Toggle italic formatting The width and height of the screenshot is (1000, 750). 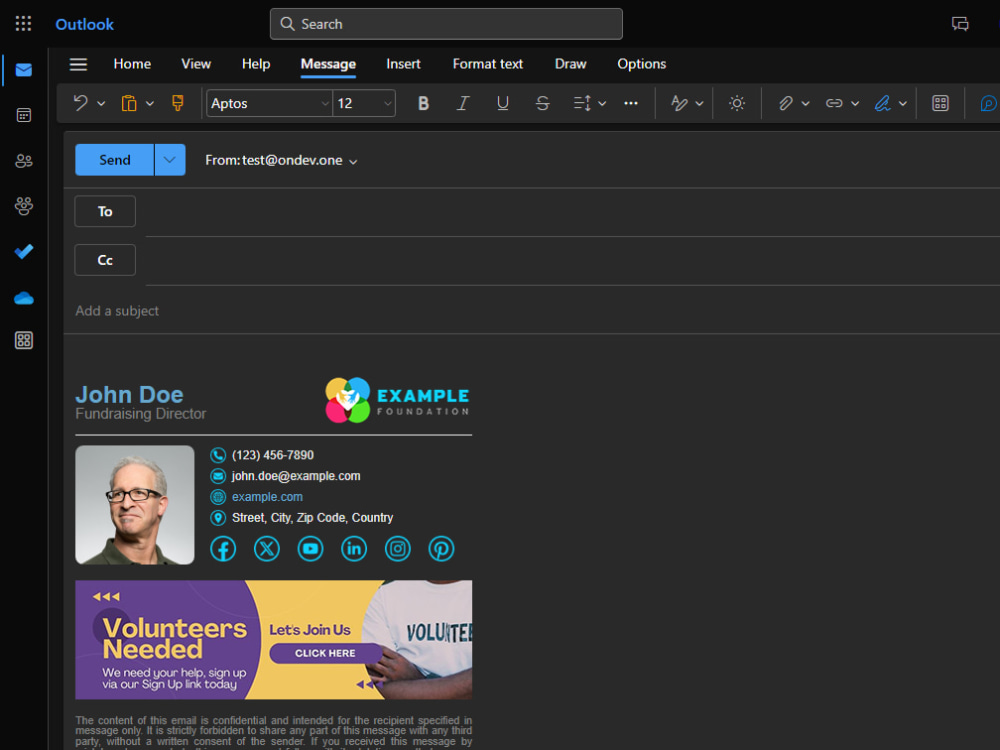tap(463, 103)
